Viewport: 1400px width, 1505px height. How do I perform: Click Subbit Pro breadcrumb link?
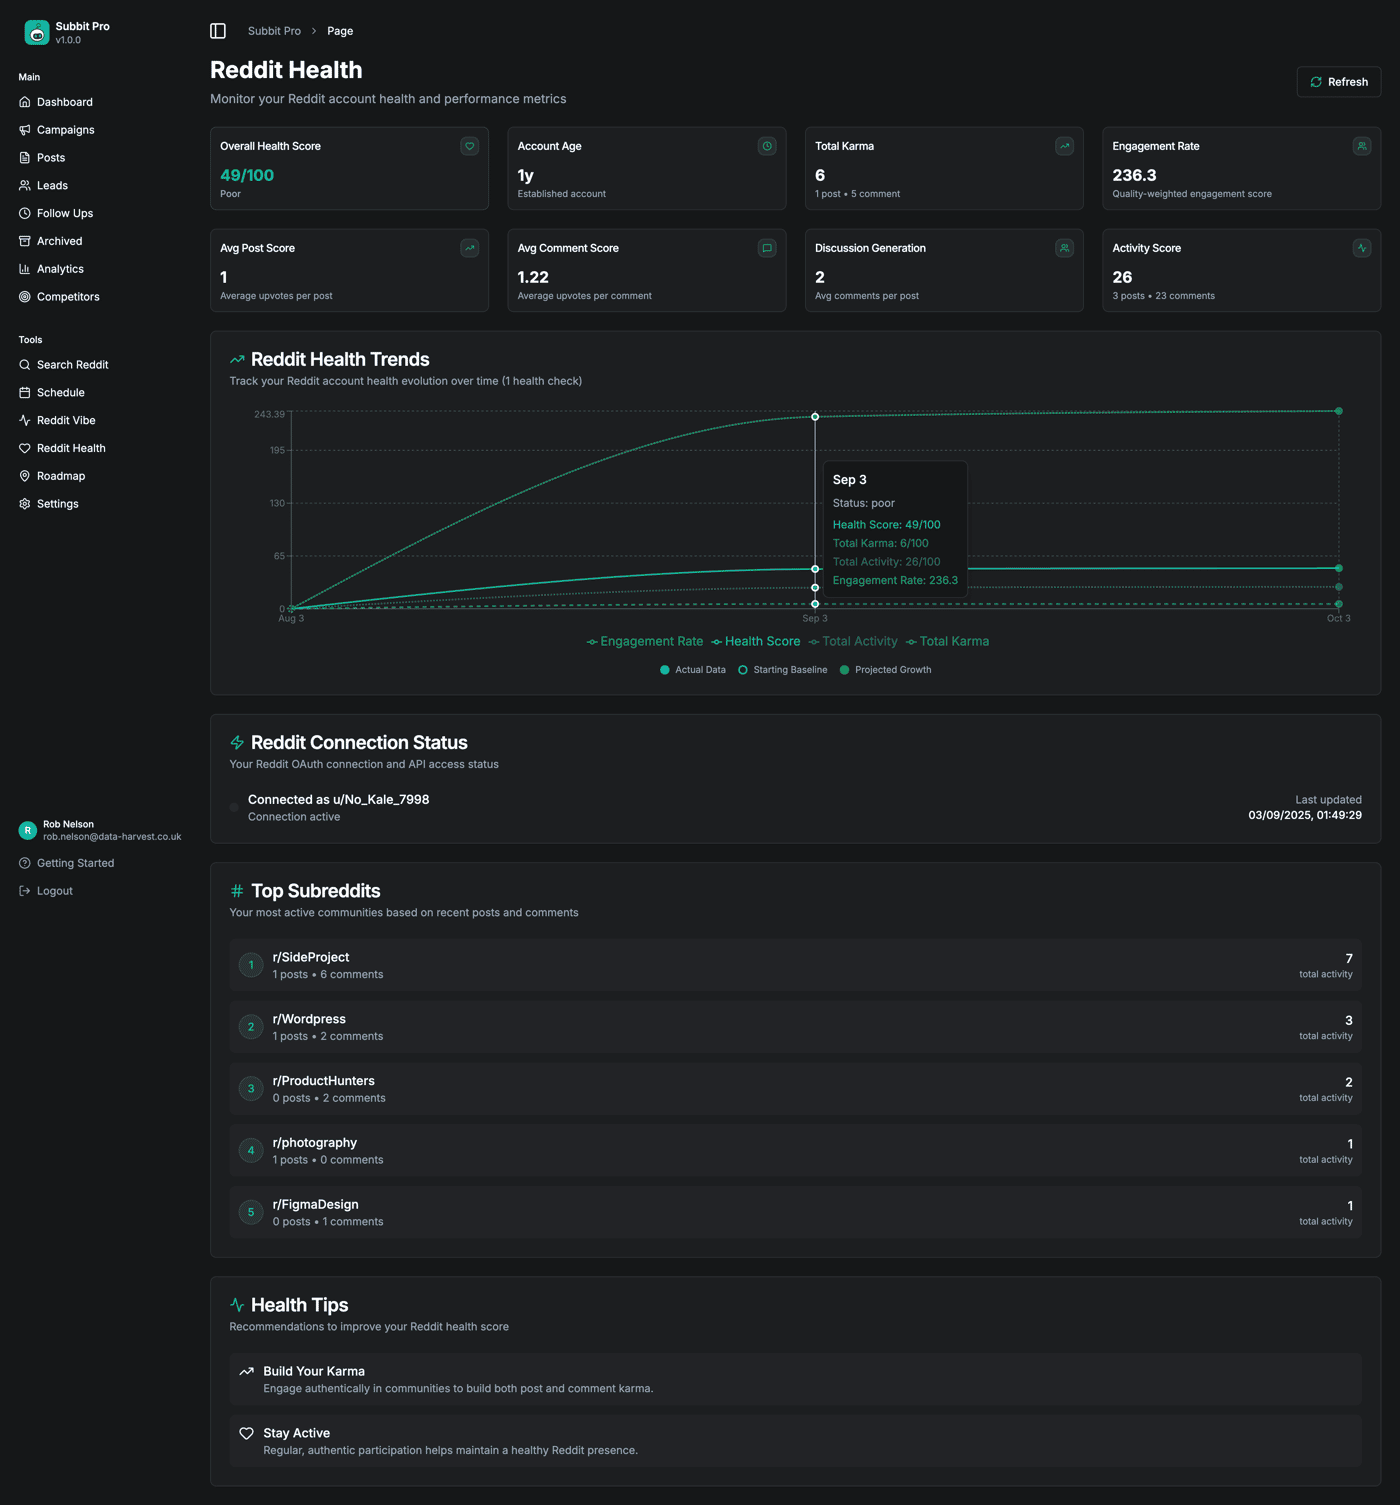pos(274,31)
